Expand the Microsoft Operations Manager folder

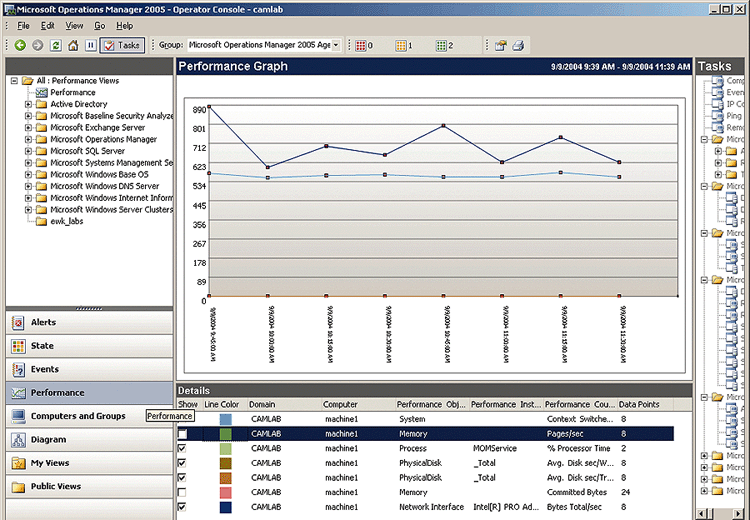[28, 139]
